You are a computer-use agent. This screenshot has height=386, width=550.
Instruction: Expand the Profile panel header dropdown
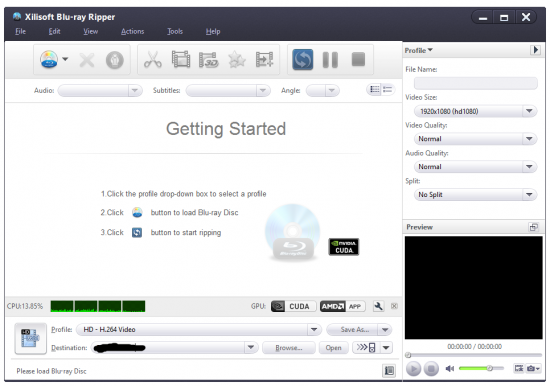418,50
